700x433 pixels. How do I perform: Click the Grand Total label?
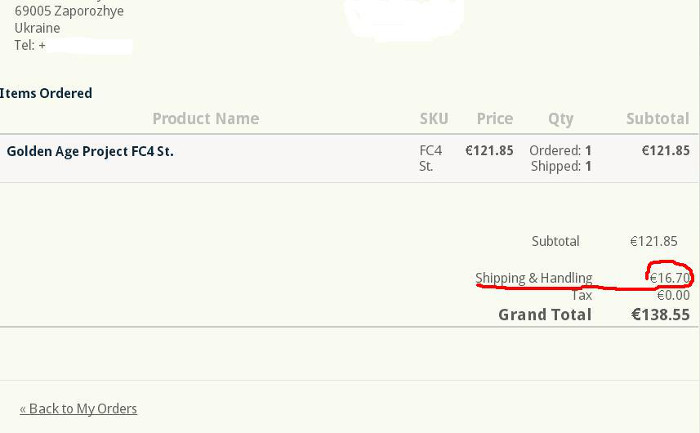click(x=545, y=314)
